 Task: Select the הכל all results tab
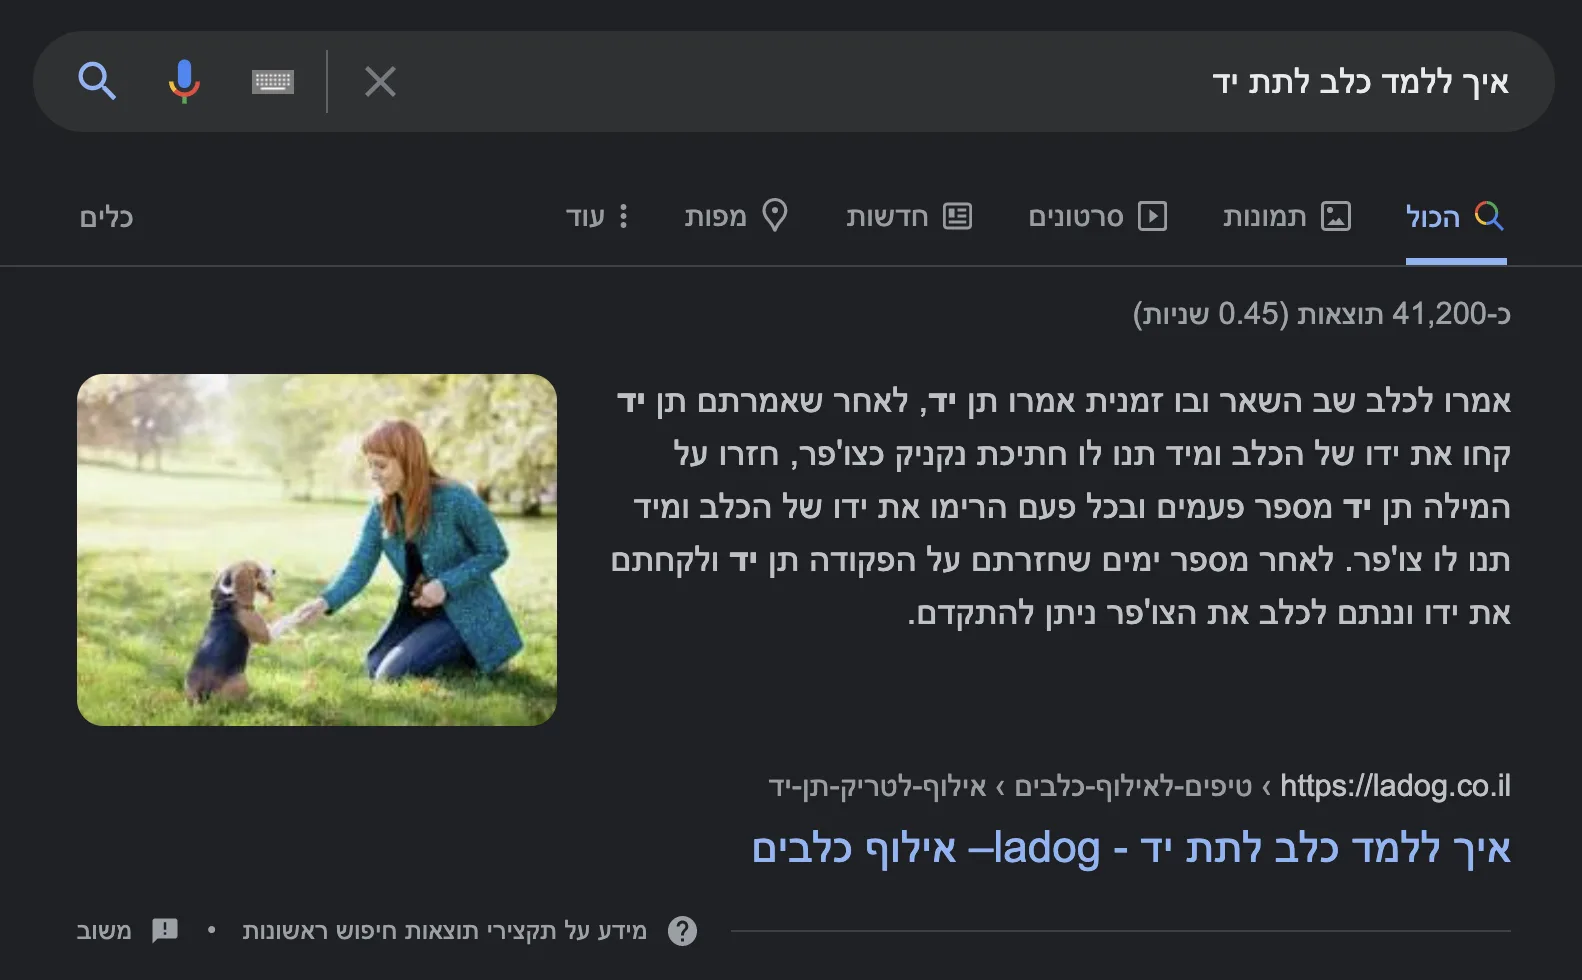(x=1455, y=216)
